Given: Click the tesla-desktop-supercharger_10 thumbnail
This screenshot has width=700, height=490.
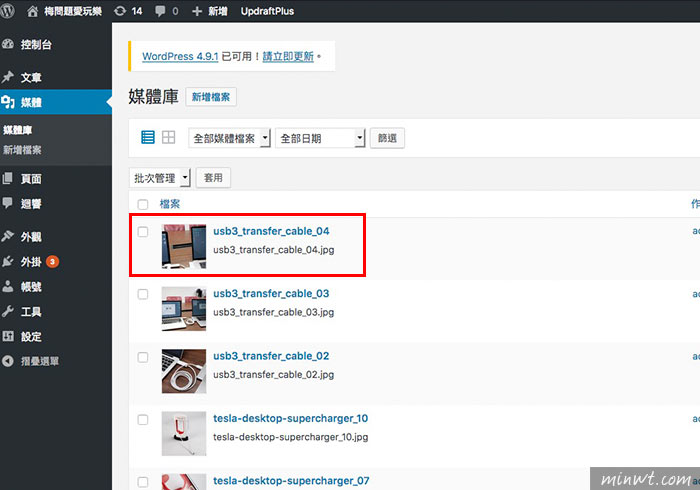Looking at the screenshot, I should pos(184,434).
